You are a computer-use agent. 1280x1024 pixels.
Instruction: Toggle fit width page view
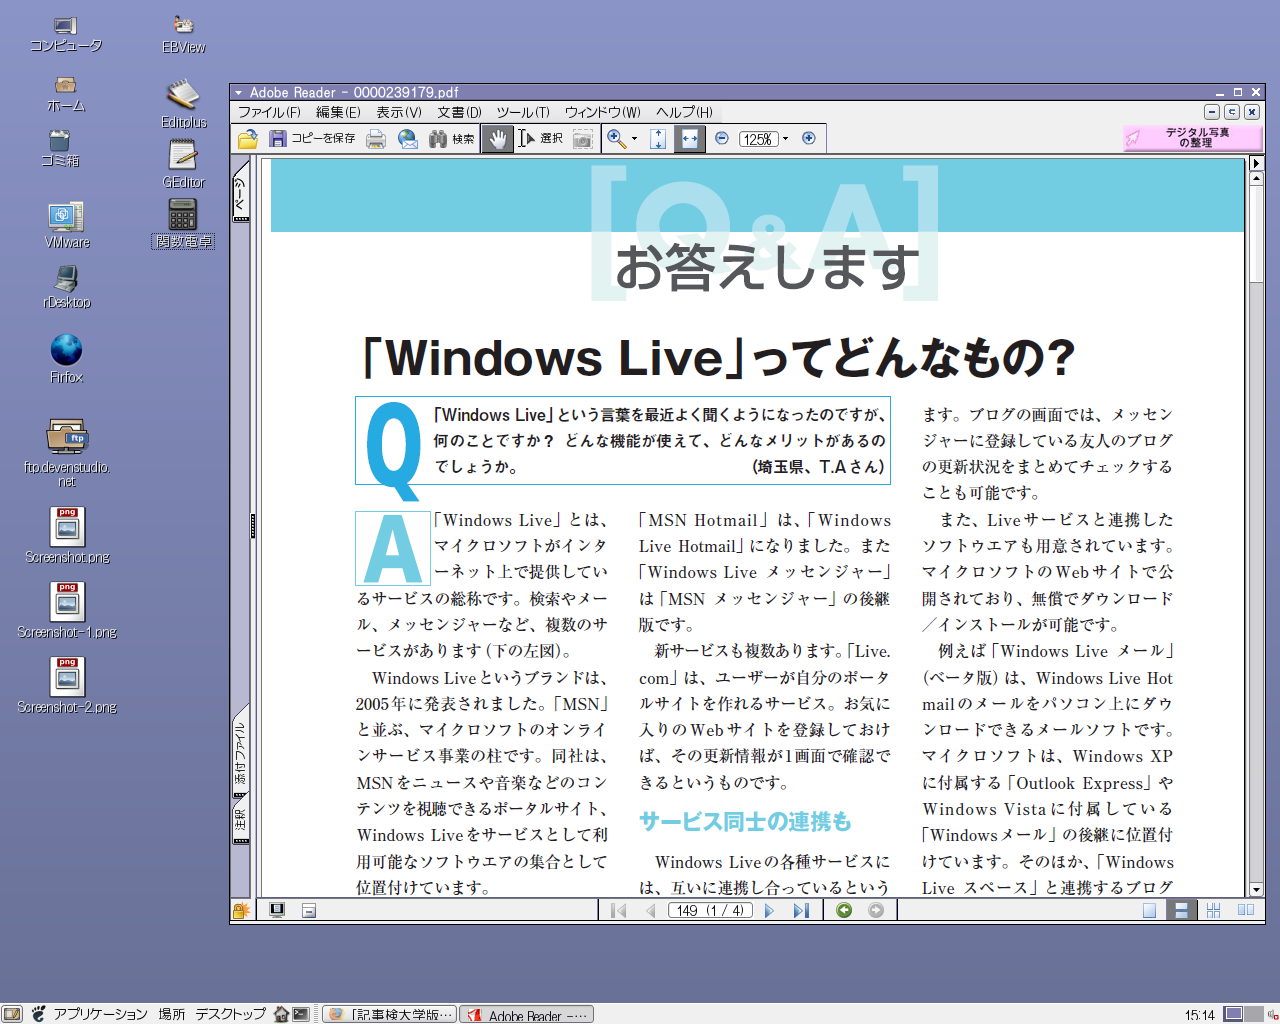tap(689, 139)
